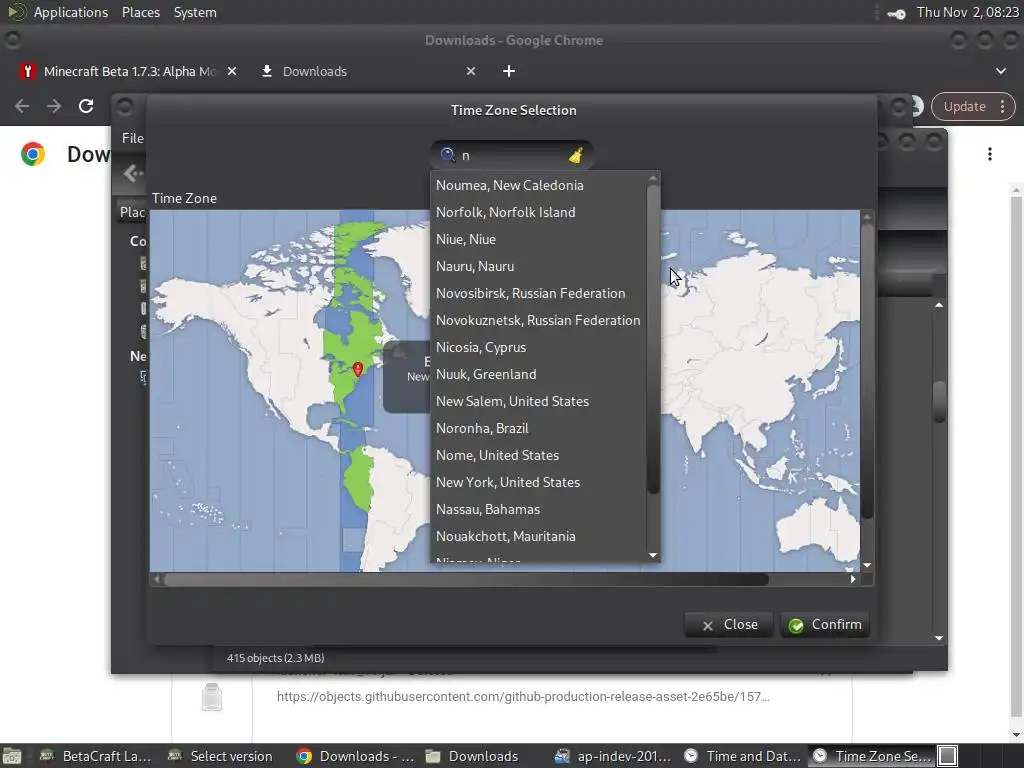Click the workspace switcher square in taskbar
This screenshot has width=1024, height=768.
click(948, 756)
